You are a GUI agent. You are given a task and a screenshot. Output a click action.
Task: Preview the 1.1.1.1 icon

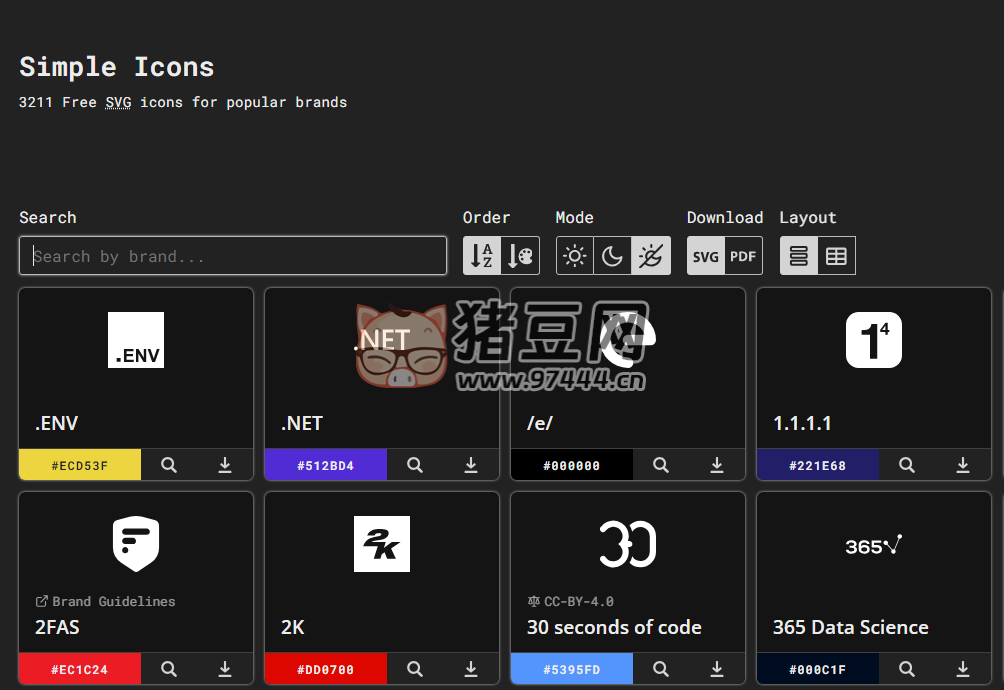coord(906,464)
